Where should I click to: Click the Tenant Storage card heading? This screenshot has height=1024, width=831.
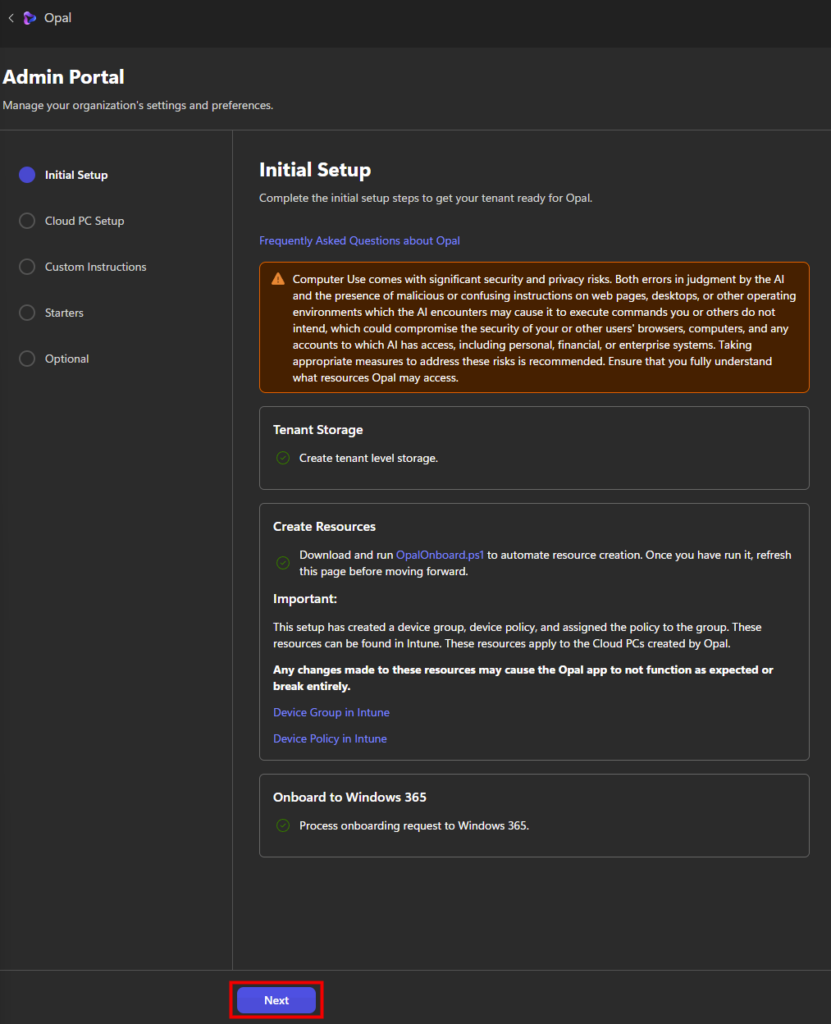(318, 430)
